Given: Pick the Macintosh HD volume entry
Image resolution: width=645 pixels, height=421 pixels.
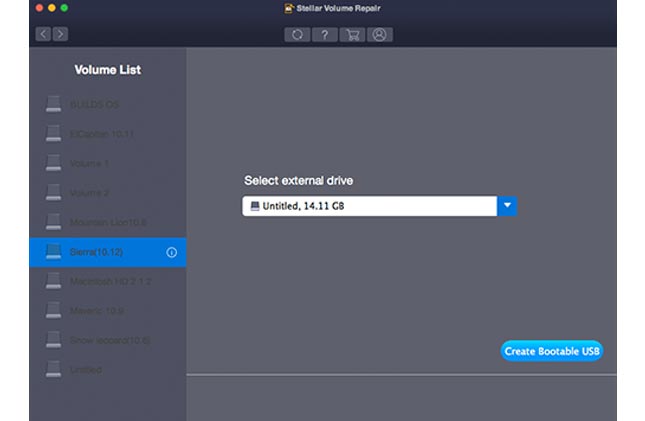Looking at the screenshot, I should (108, 281).
